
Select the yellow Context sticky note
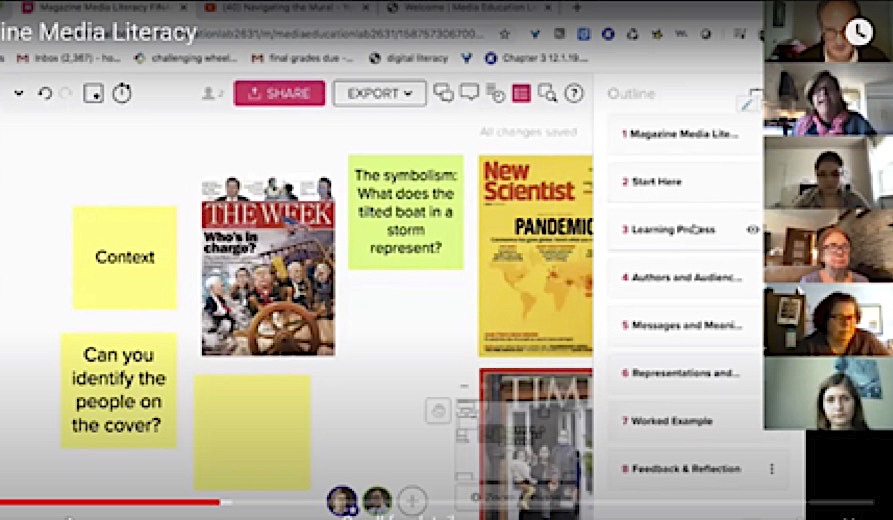pos(125,257)
